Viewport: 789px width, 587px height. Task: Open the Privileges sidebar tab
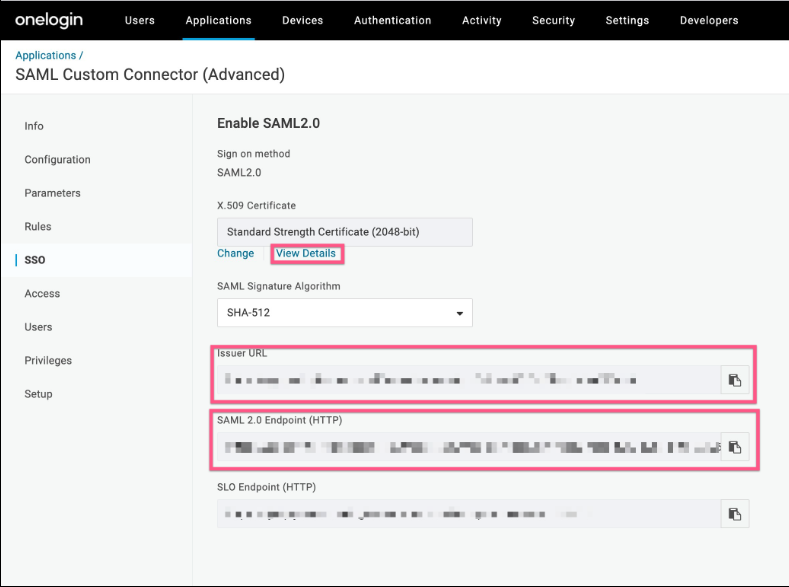pos(48,360)
